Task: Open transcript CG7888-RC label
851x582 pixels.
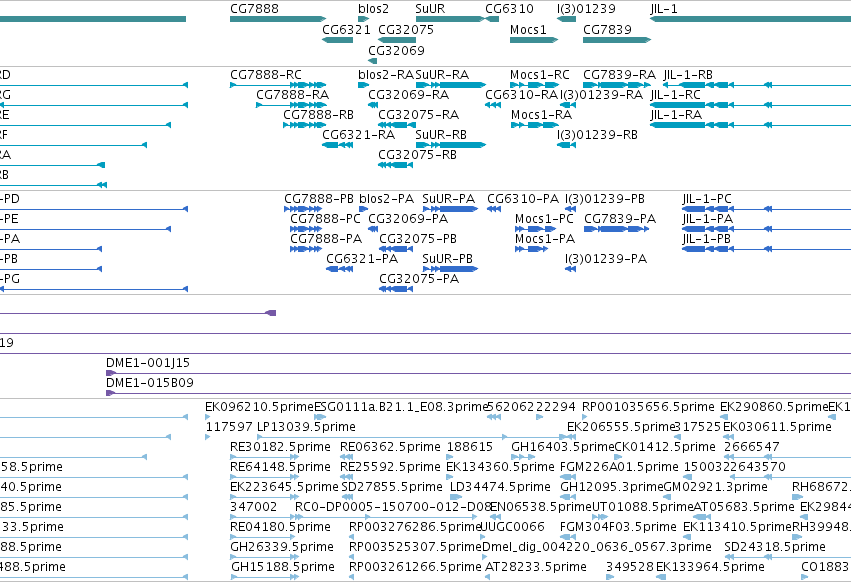Action: (266, 74)
